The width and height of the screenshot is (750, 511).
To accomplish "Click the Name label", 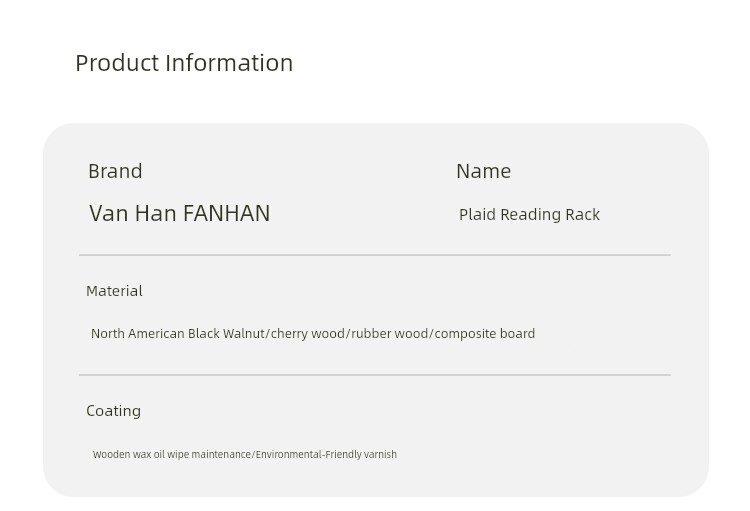I will (484, 171).
